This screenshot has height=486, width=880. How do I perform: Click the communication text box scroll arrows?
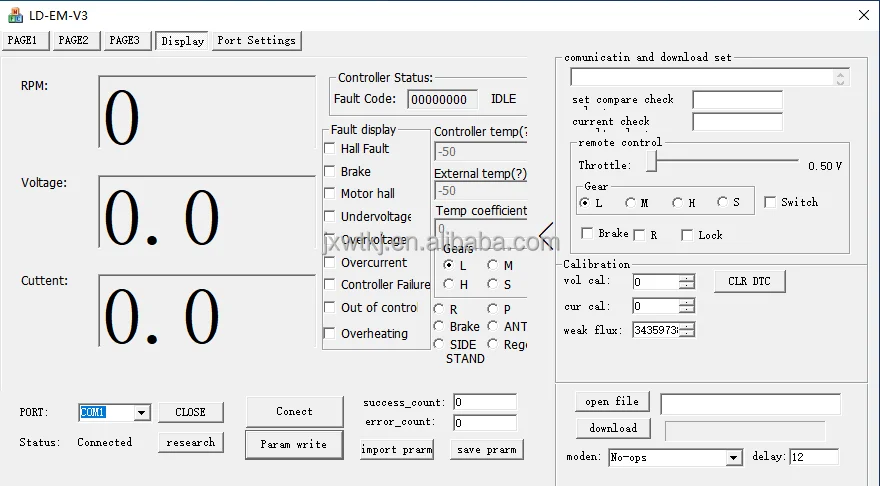tap(840, 77)
